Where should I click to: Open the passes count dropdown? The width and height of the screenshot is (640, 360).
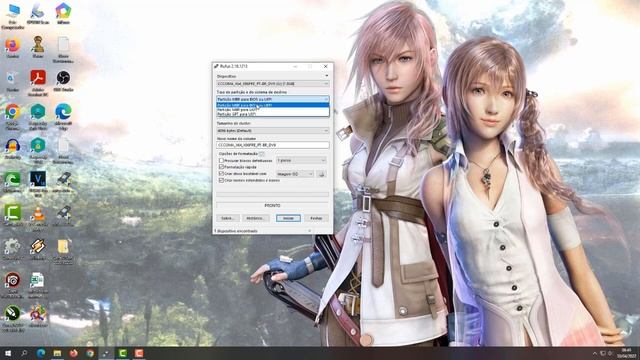pos(301,160)
